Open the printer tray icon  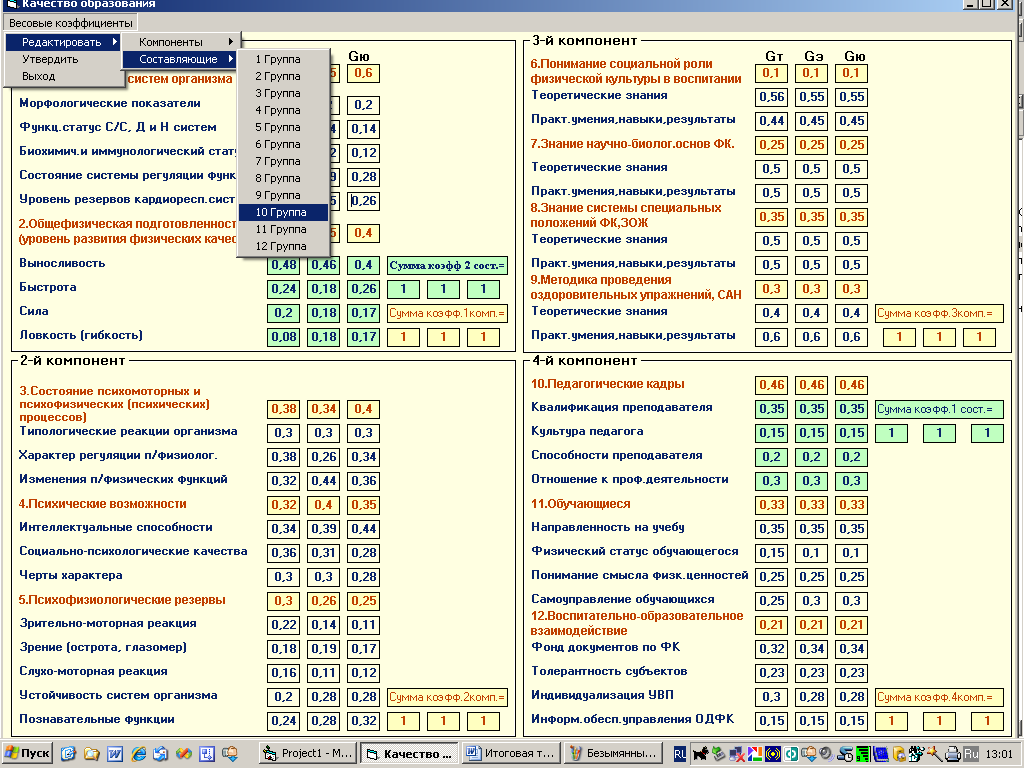[953, 754]
